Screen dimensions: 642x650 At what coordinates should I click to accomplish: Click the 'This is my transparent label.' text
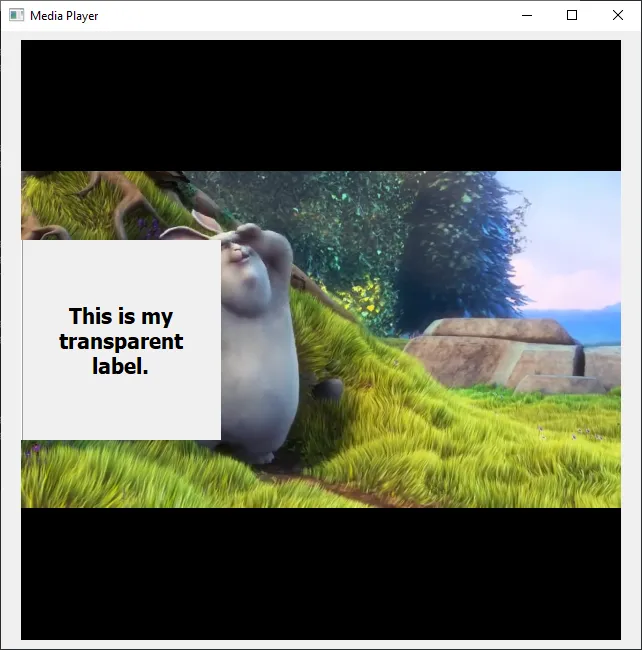121,341
